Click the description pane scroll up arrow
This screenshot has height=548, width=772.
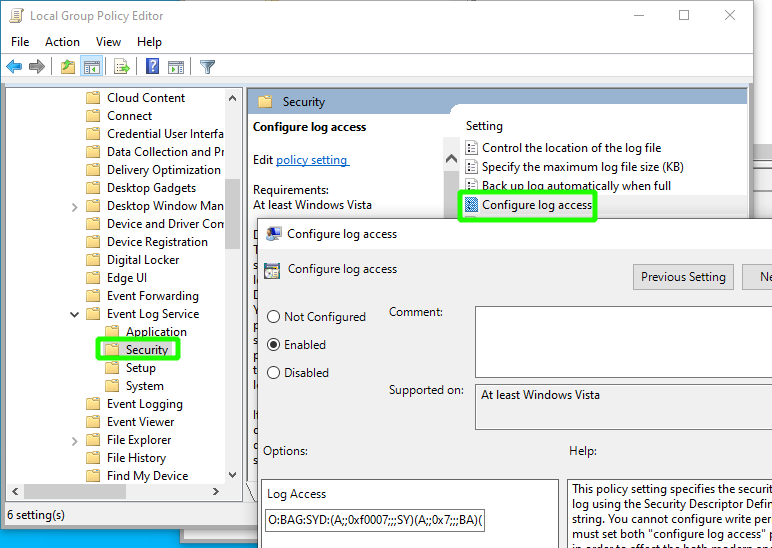point(451,159)
